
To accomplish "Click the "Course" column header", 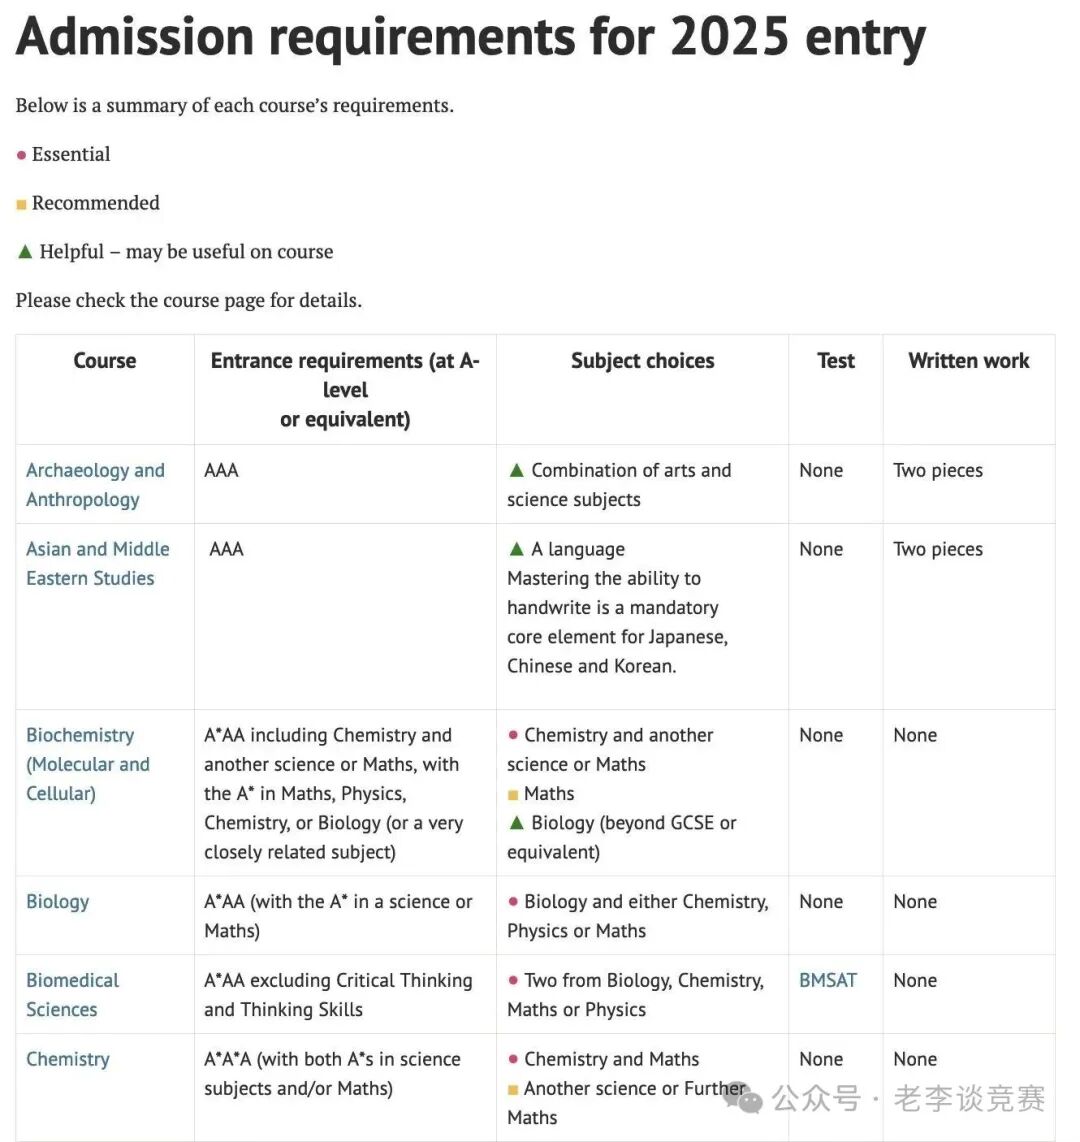I will pos(105,361).
